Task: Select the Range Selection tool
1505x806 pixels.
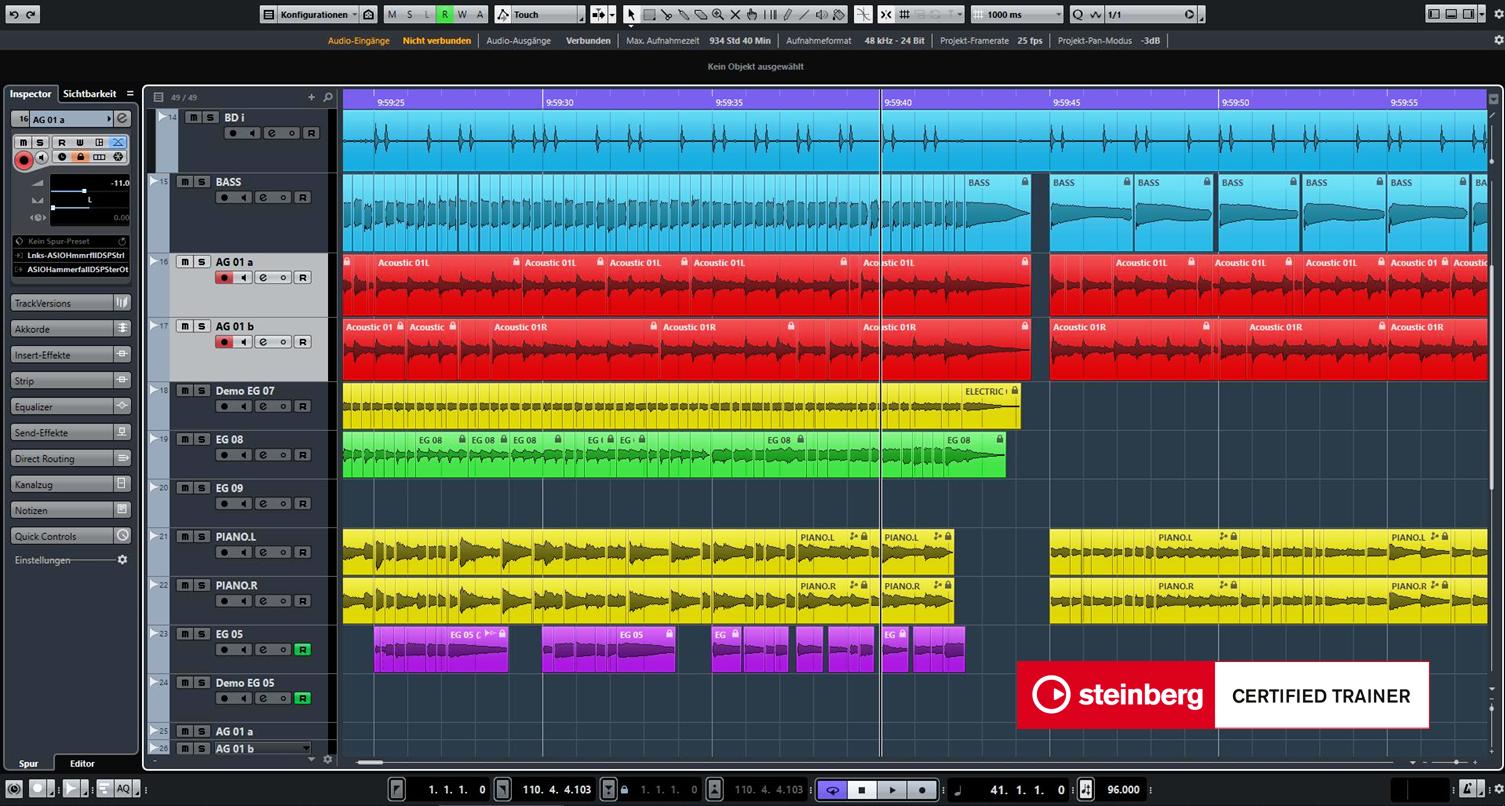Action: coord(649,14)
